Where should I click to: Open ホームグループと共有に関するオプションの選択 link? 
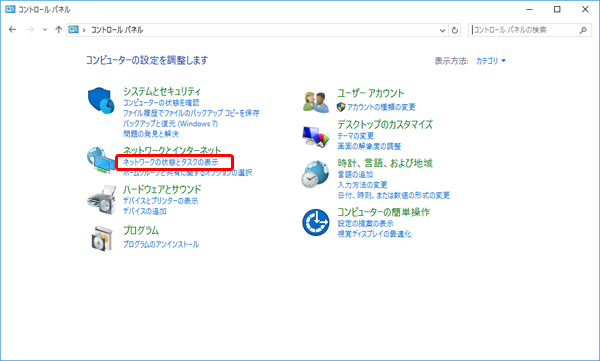pyautogui.click(x=188, y=173)
